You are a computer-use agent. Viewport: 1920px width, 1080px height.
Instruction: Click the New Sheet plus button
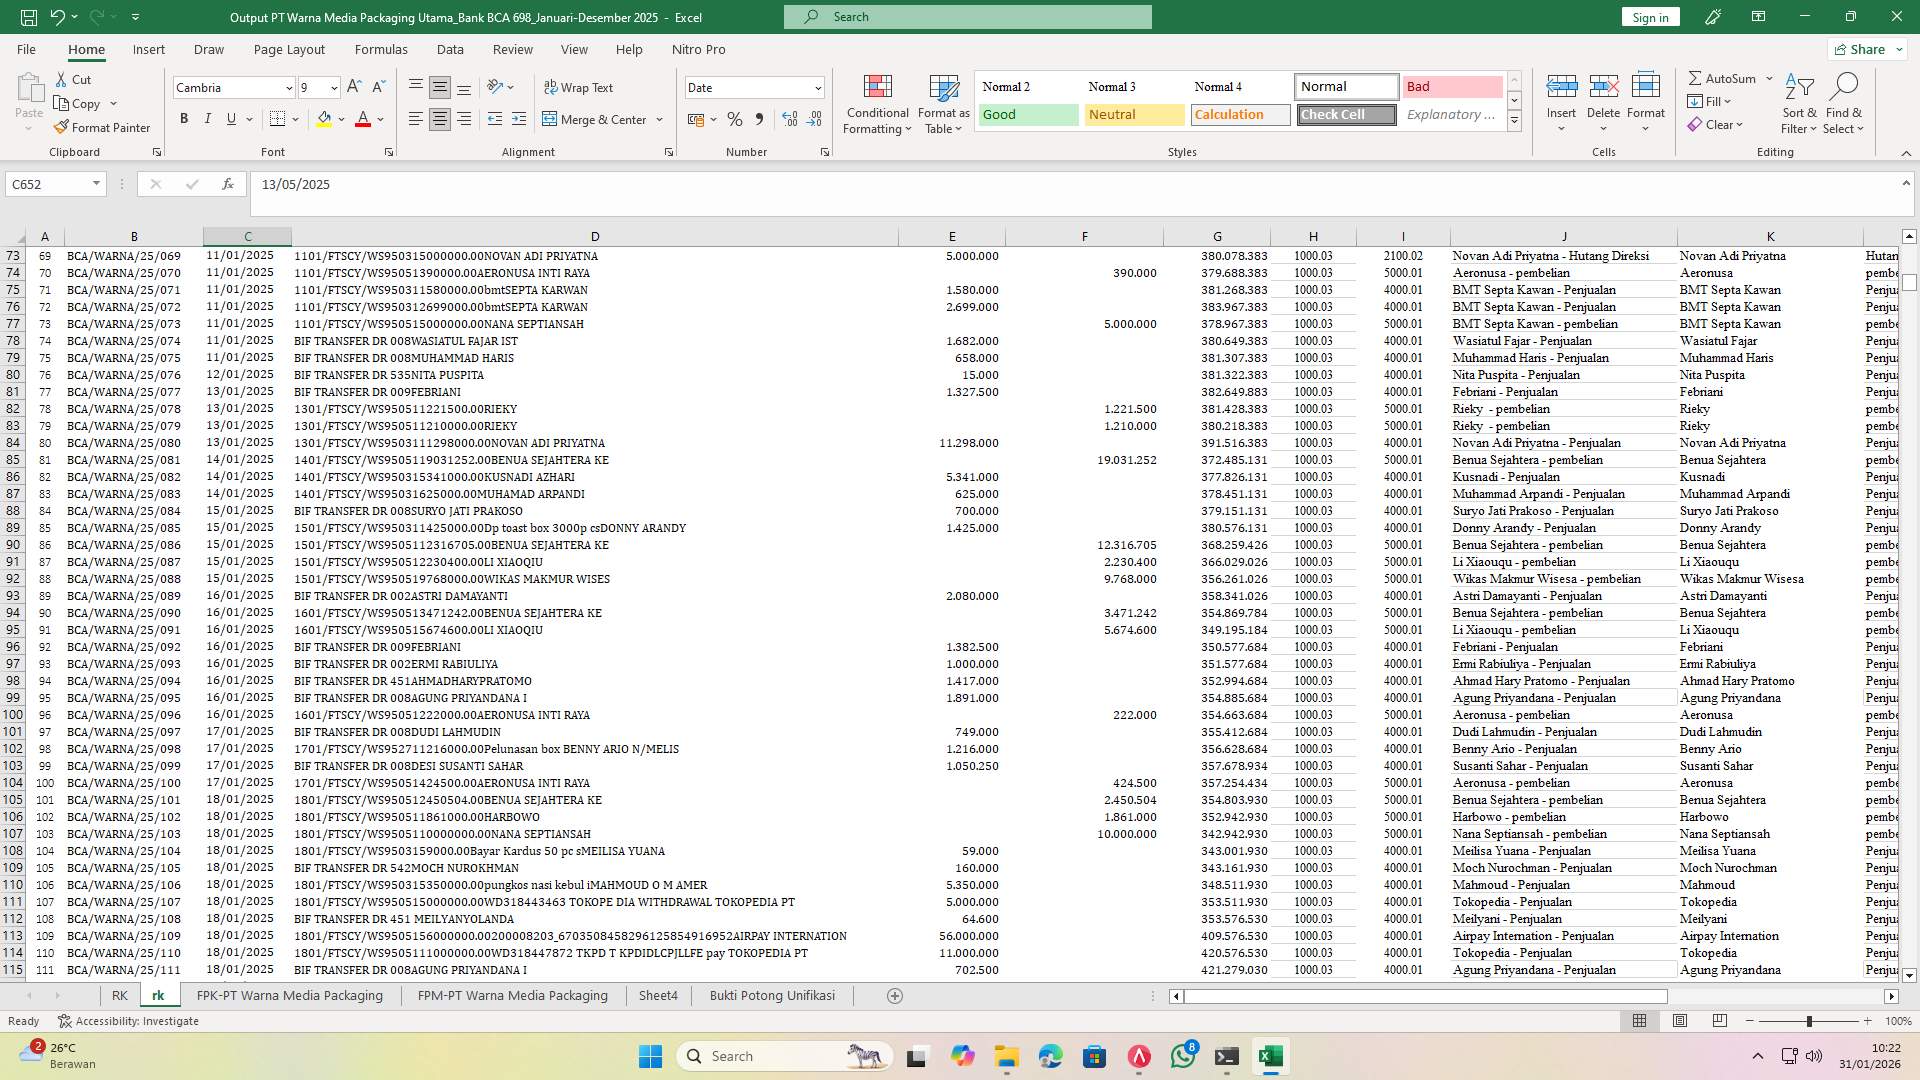point(895,995)
